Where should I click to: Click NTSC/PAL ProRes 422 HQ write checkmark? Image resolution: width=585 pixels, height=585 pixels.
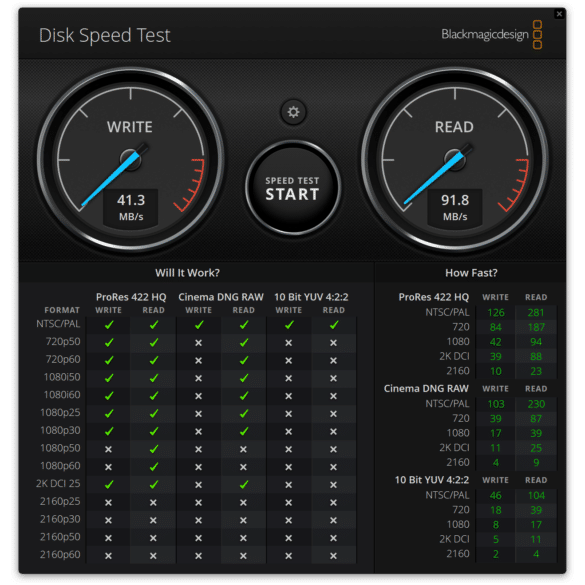pos(109,325)
